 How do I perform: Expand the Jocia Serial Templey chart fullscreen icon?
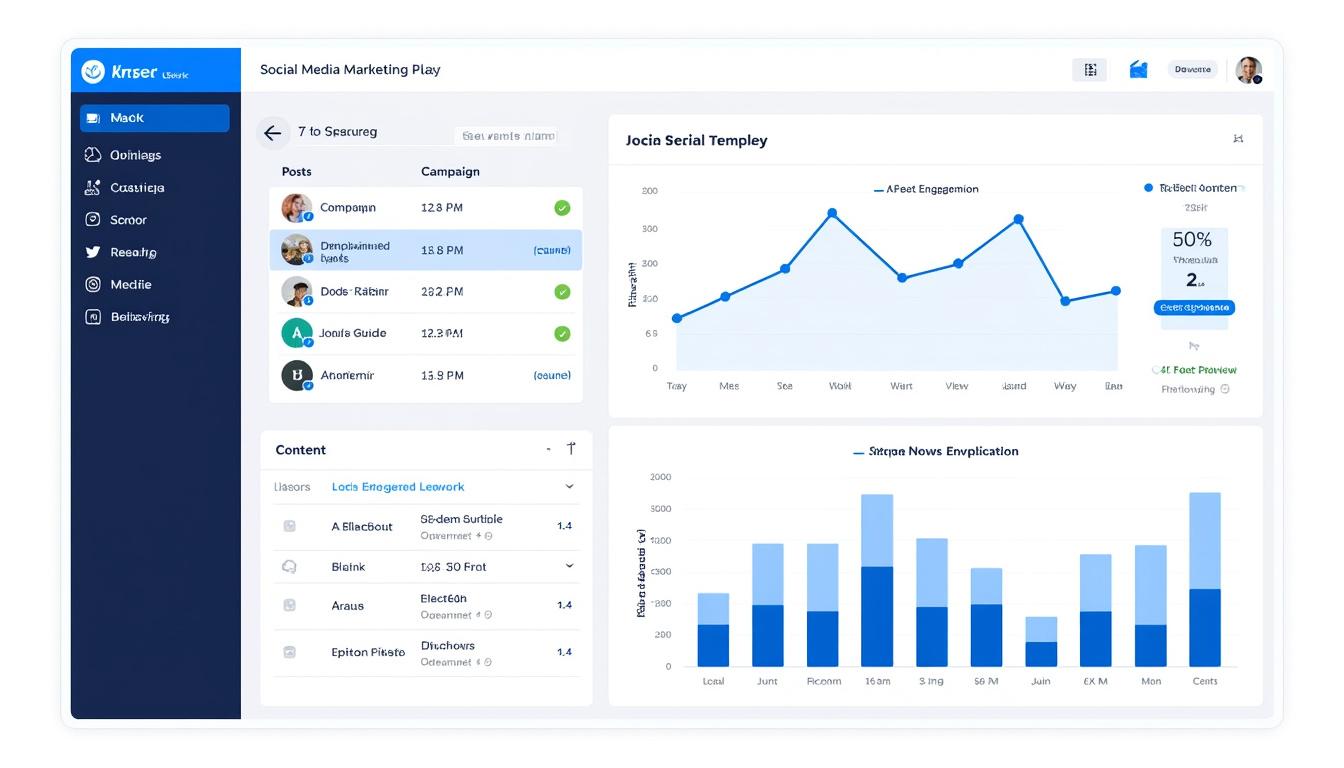tap(1238, 140)
